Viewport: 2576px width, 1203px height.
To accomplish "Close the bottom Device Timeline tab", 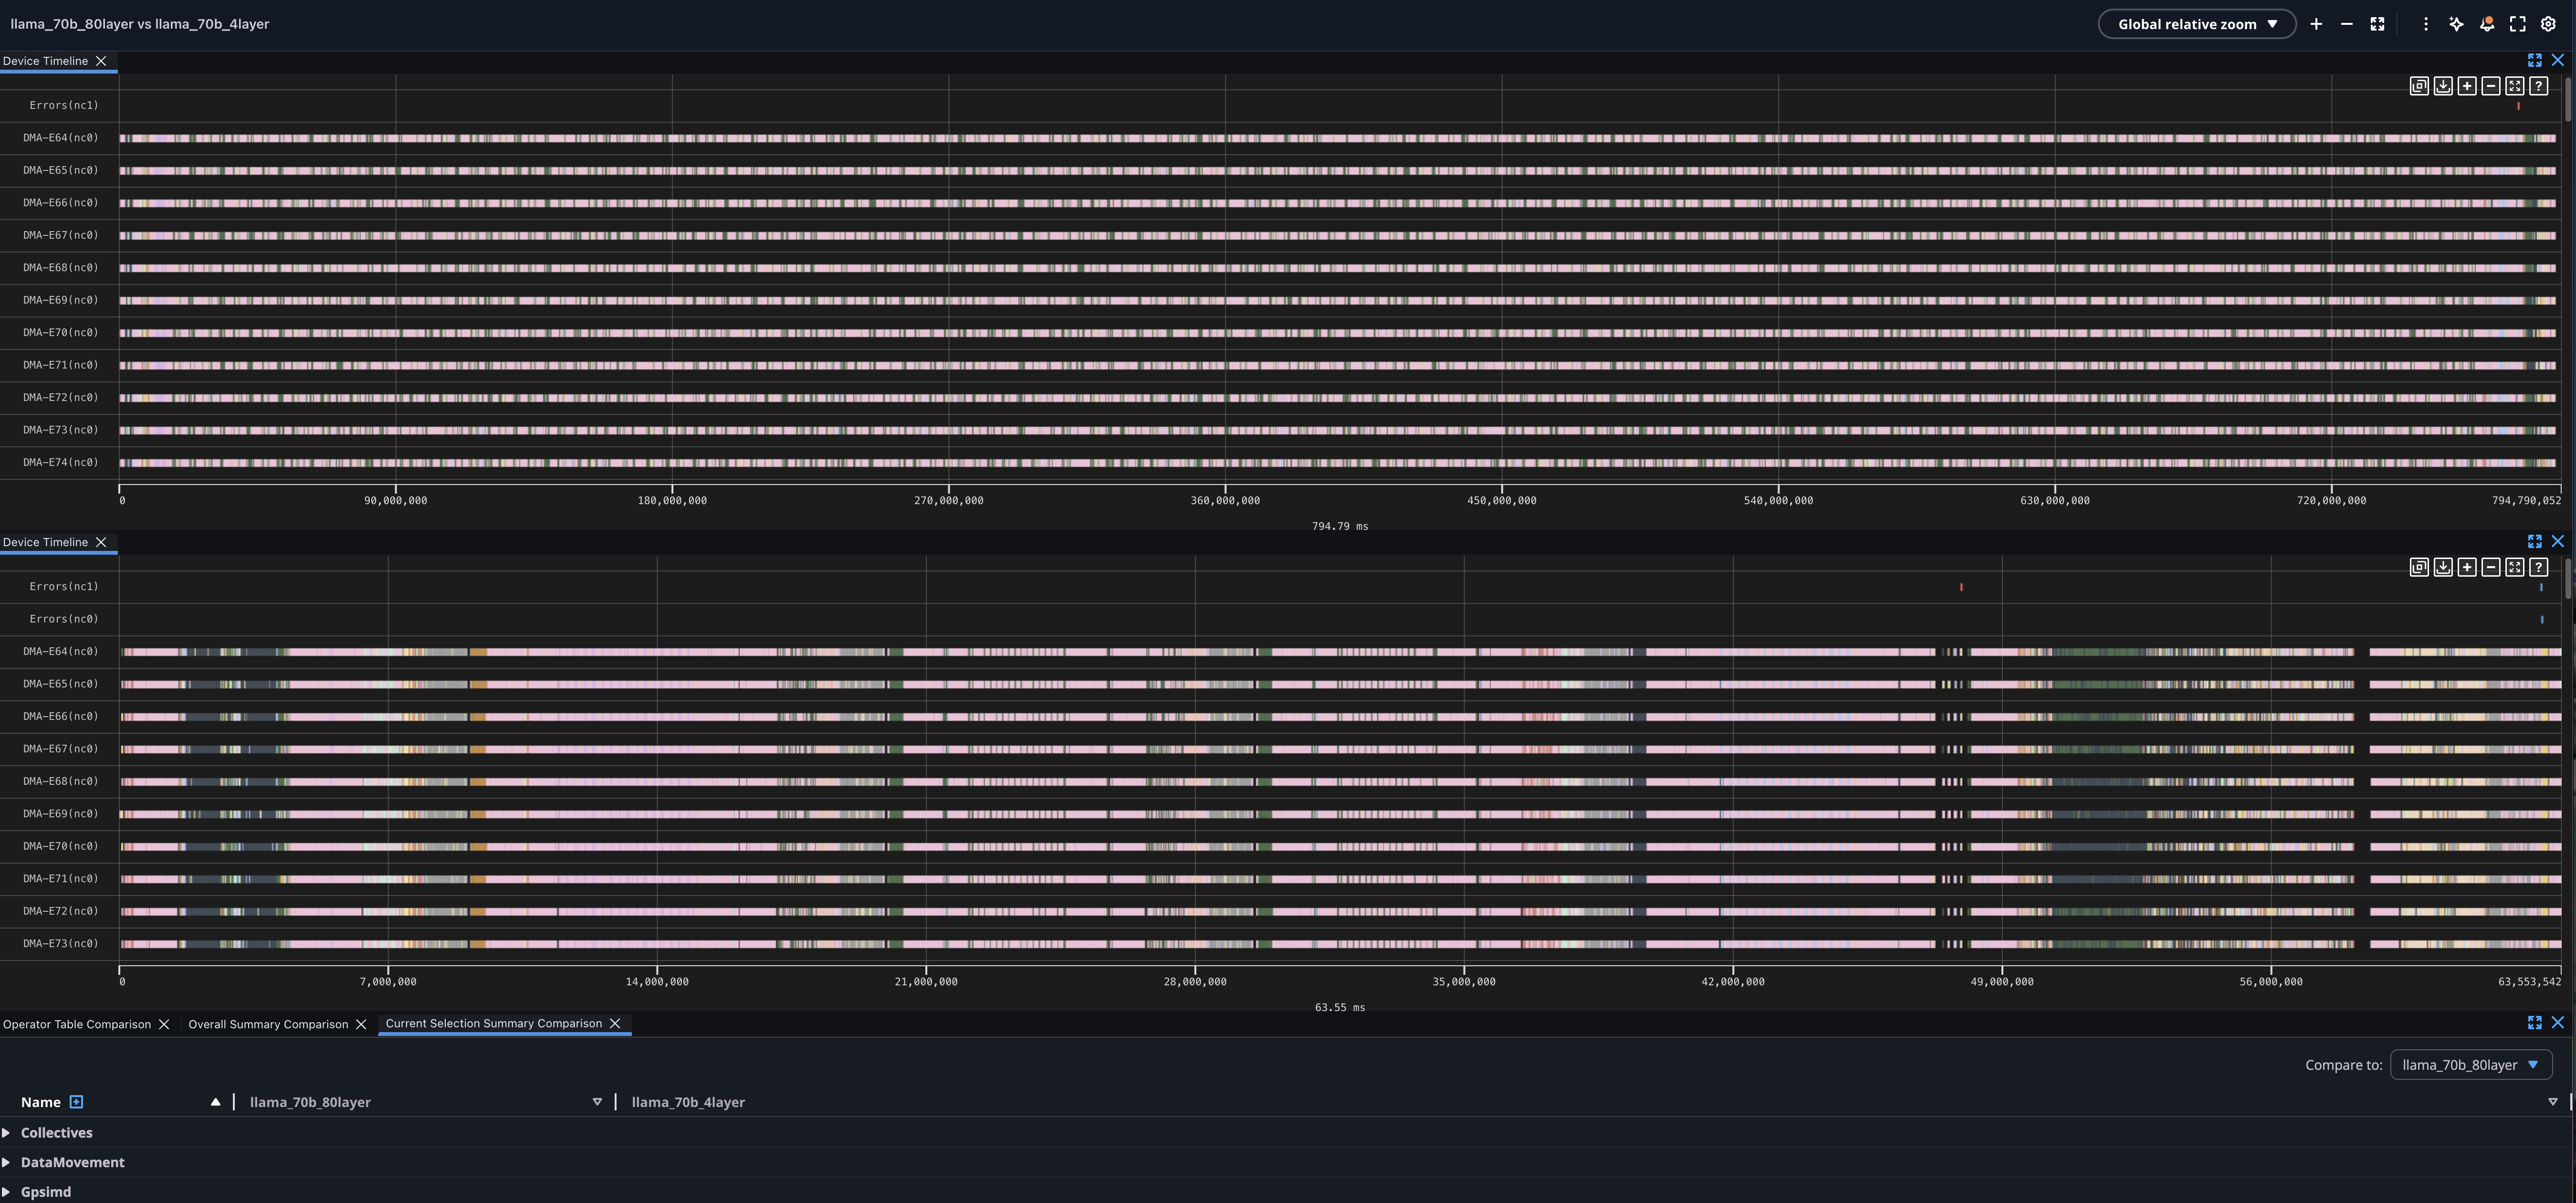I will click(101, 542).
